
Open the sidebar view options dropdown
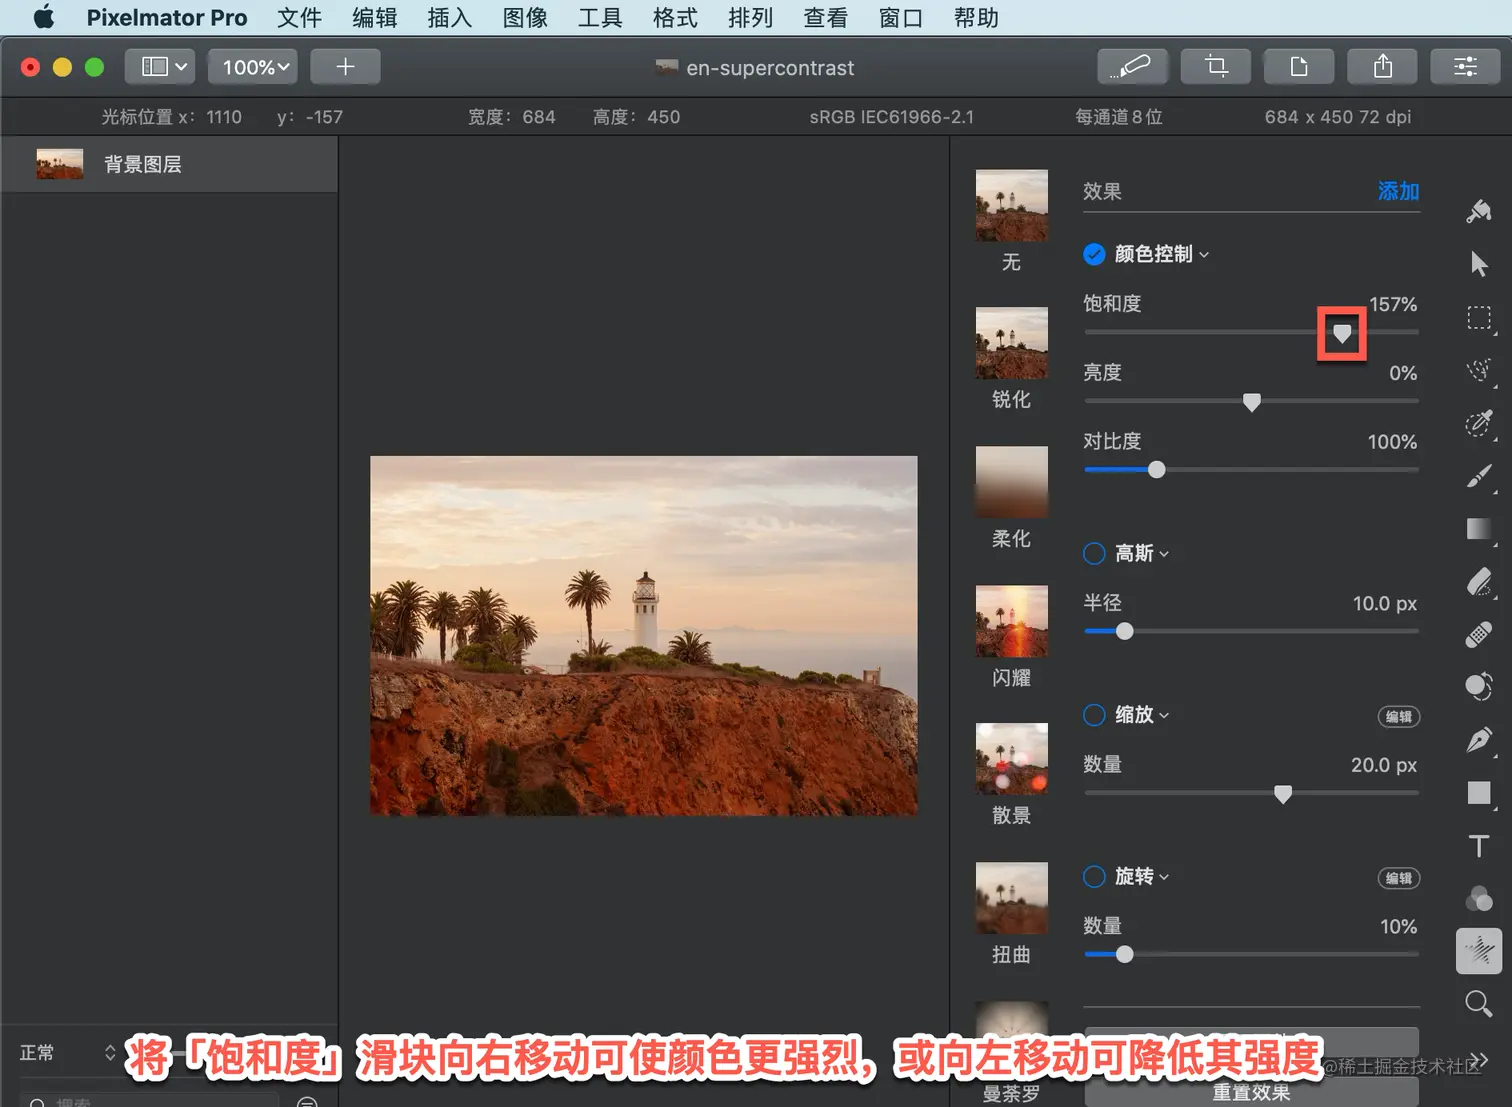coord(160,67)
